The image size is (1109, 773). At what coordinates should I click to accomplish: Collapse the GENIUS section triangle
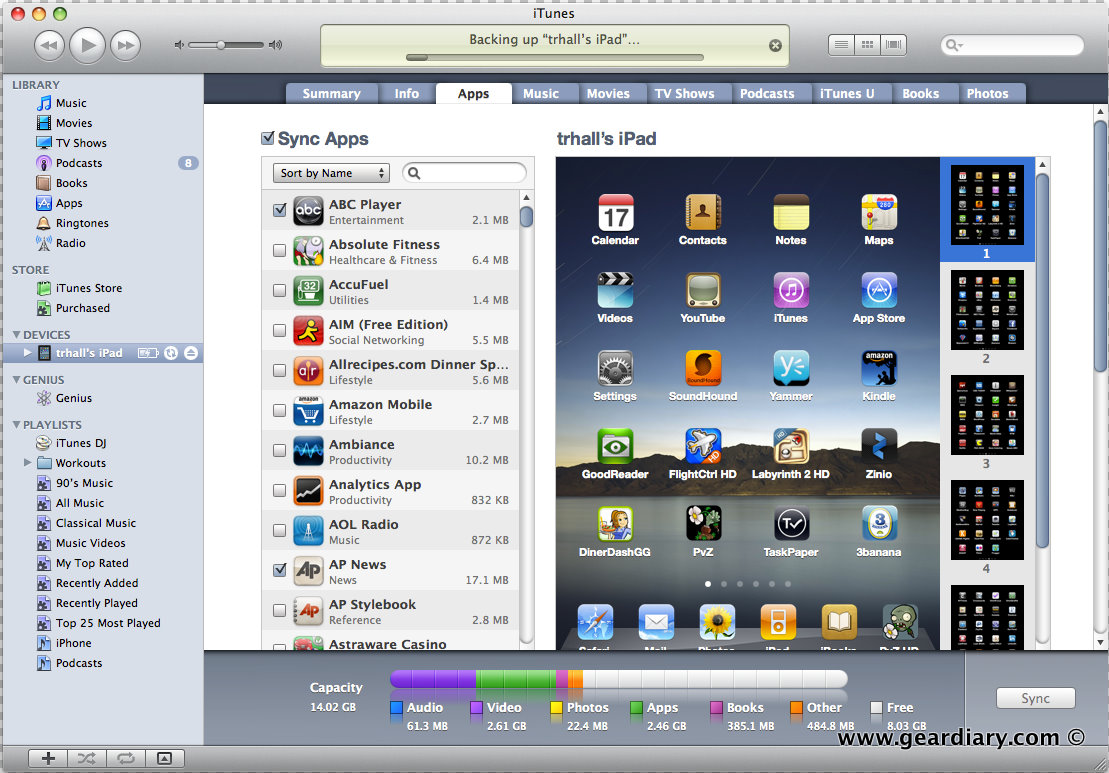(x=16, y=380)
